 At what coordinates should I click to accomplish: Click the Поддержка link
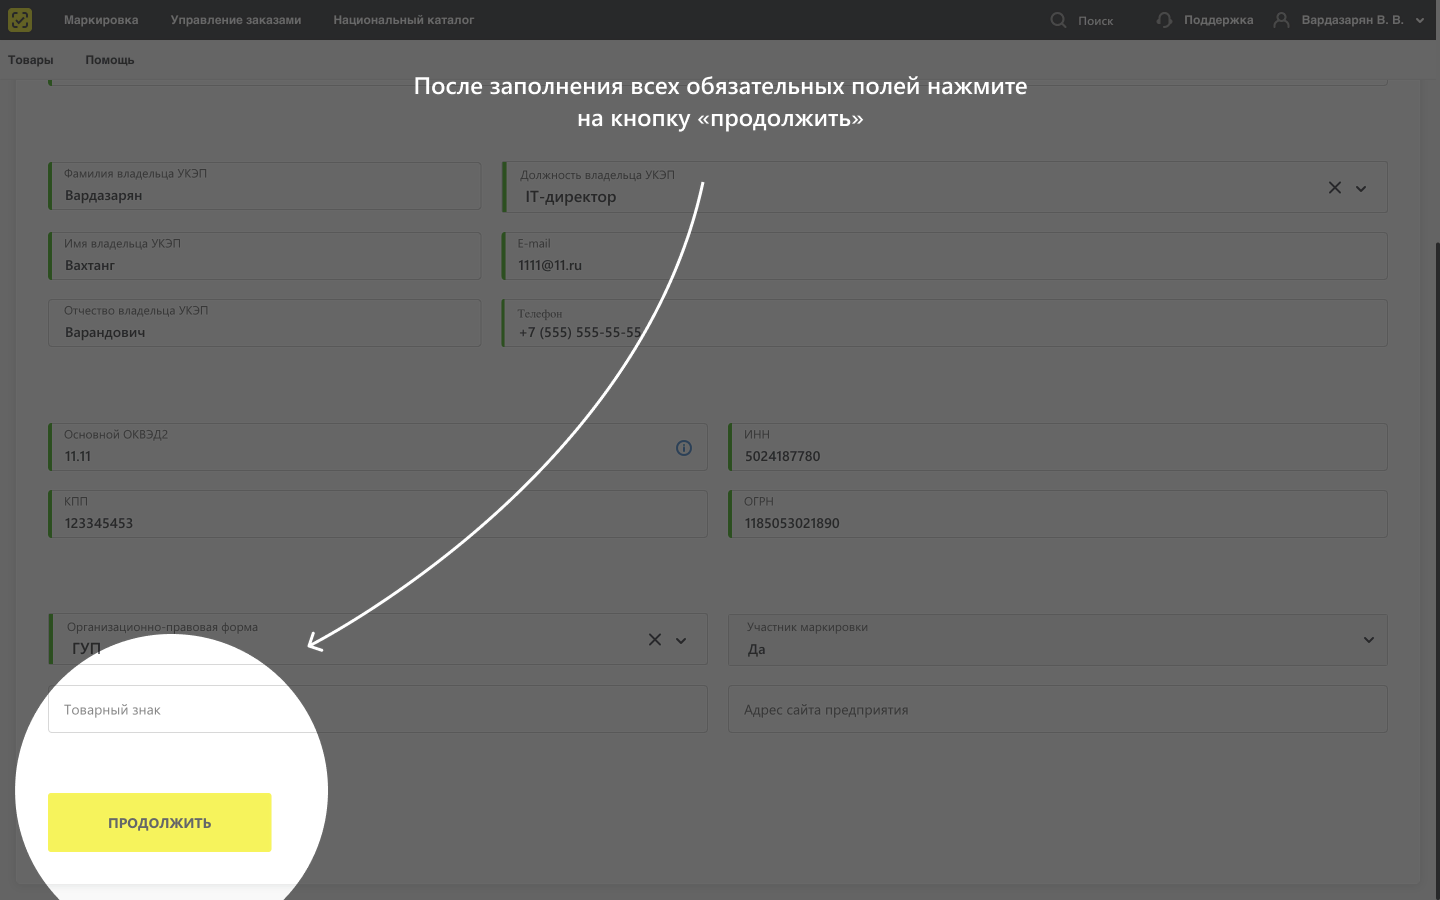[x=1218, y=20]
